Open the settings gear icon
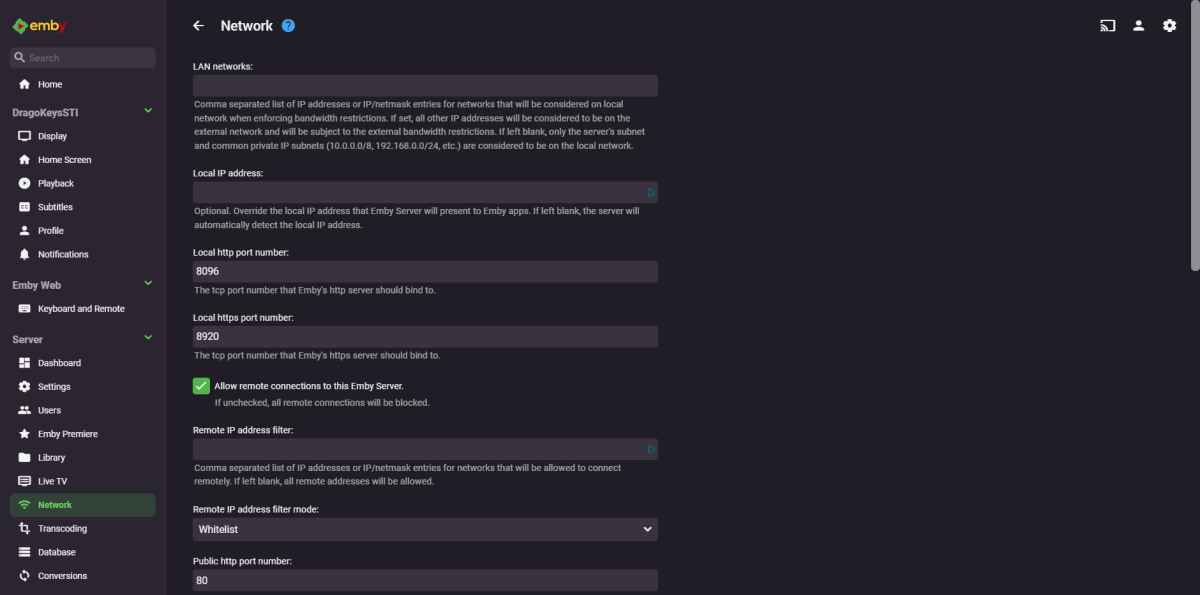Viewport: 1200px width, 595px height. [x=1169, y=26]
